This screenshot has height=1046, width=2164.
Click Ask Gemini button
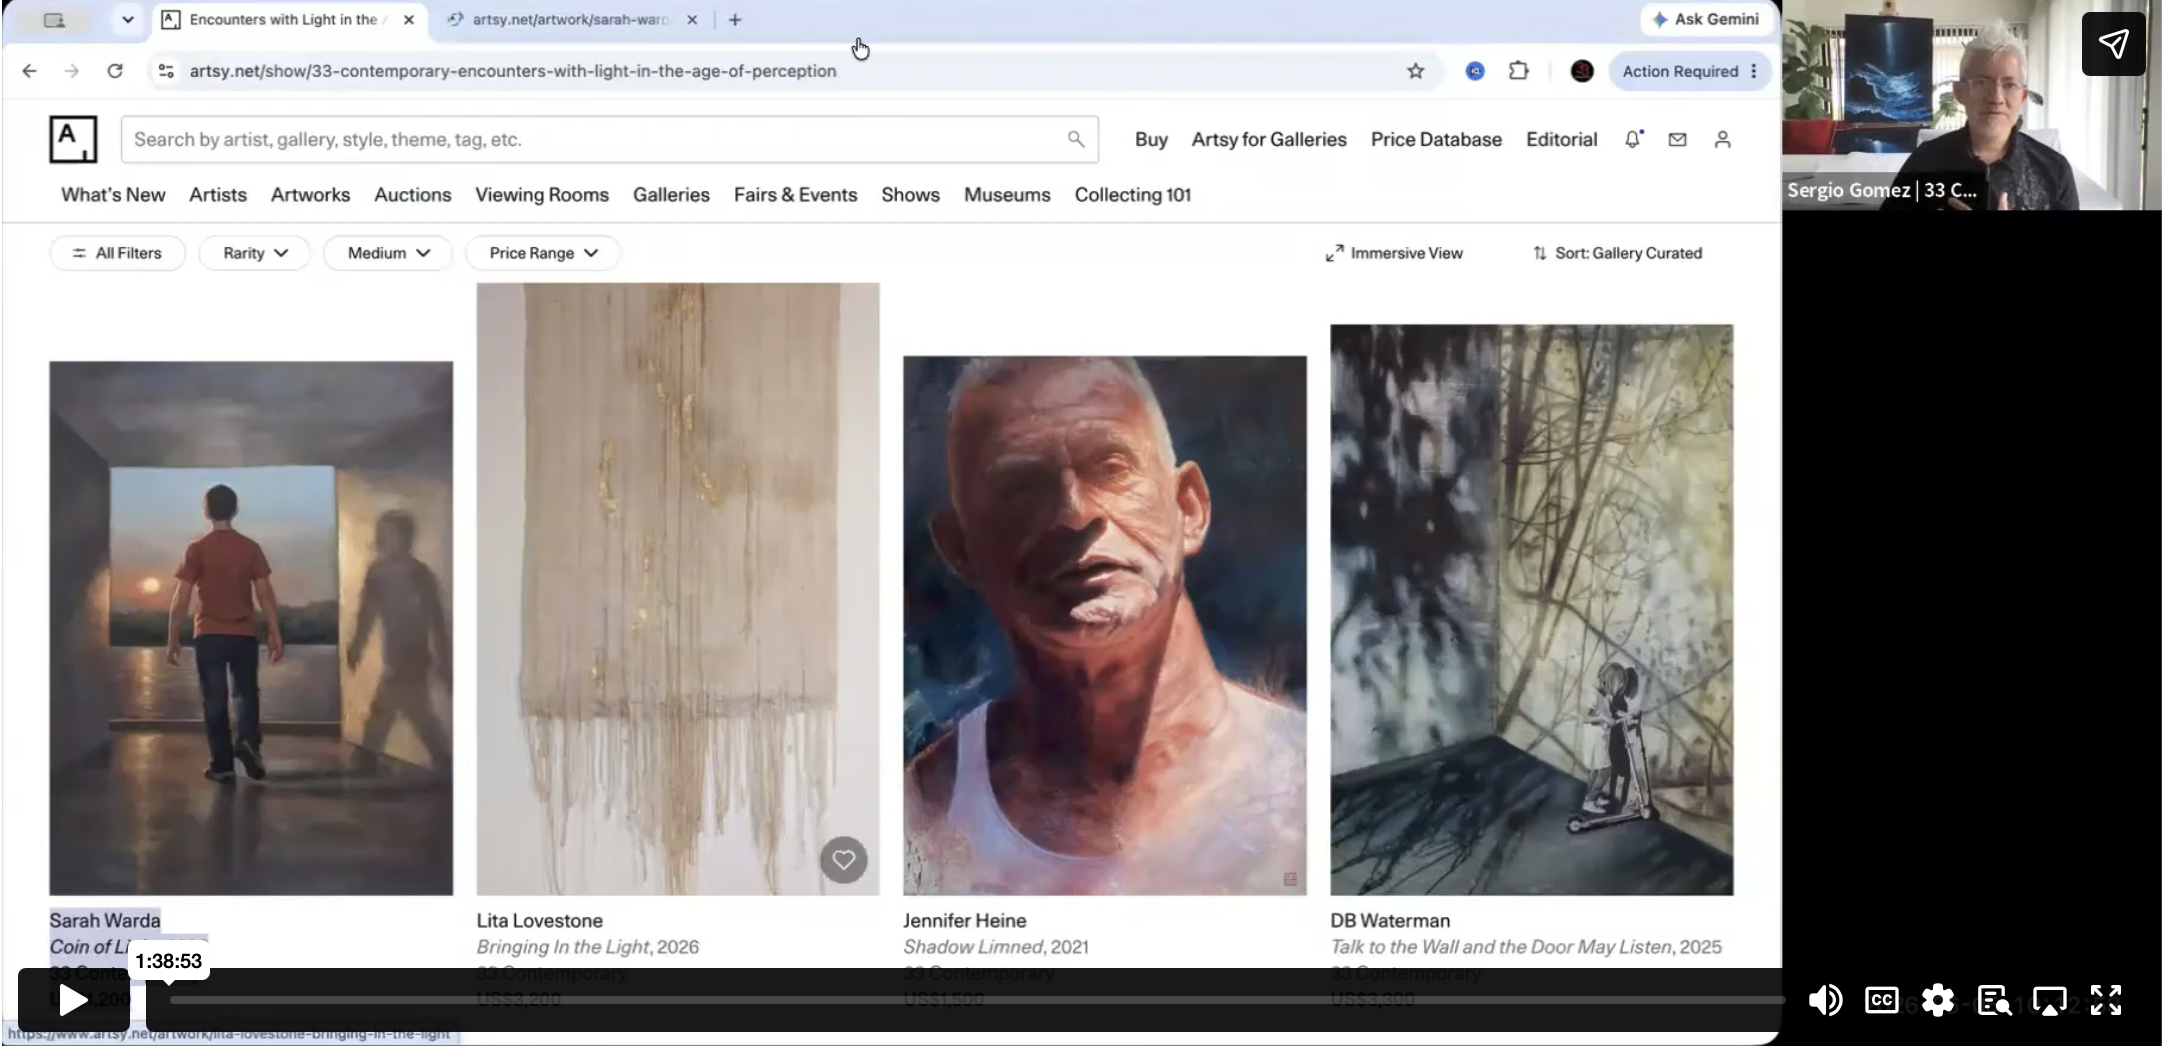point(1706,19)
